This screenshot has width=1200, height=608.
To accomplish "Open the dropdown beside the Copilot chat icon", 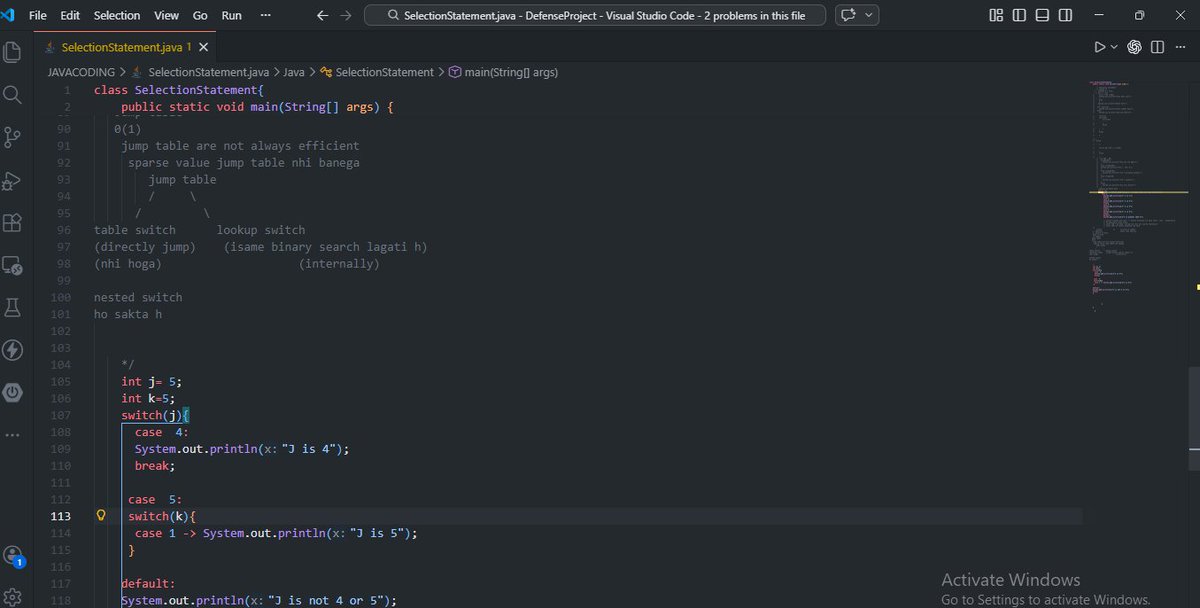I will click(870, 15).
